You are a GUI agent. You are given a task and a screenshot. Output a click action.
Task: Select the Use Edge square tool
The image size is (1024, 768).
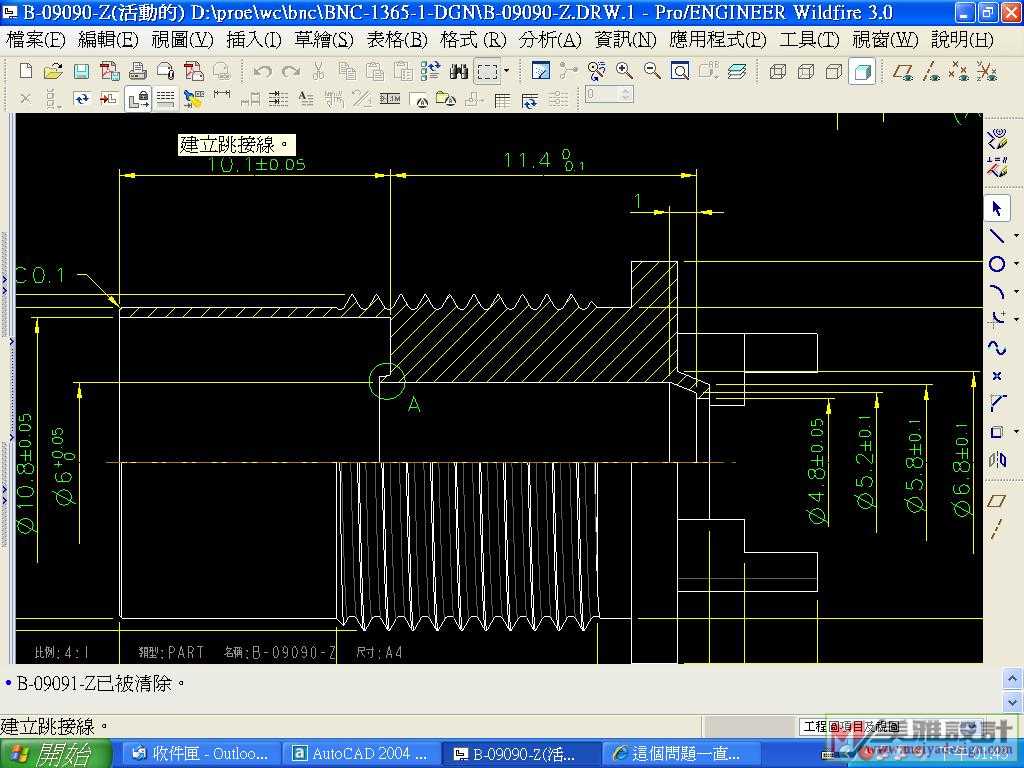[997, 432]
